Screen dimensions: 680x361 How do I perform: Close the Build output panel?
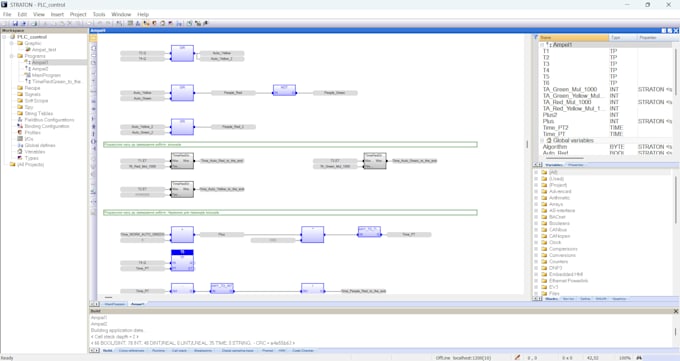pos(675,311)
